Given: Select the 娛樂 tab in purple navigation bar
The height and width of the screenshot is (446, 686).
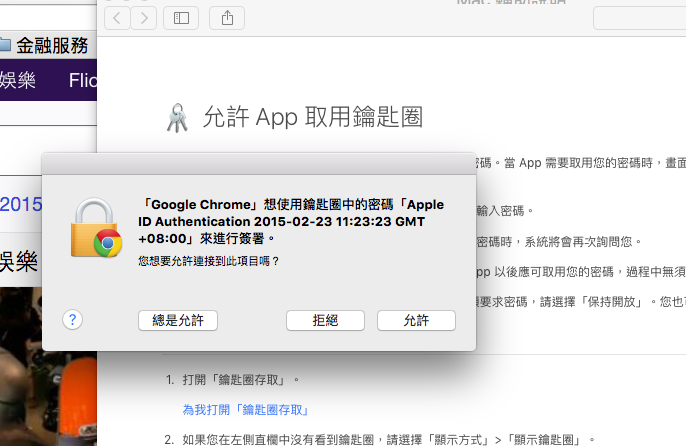Looking at the screenshot, I should coord(18,80).
